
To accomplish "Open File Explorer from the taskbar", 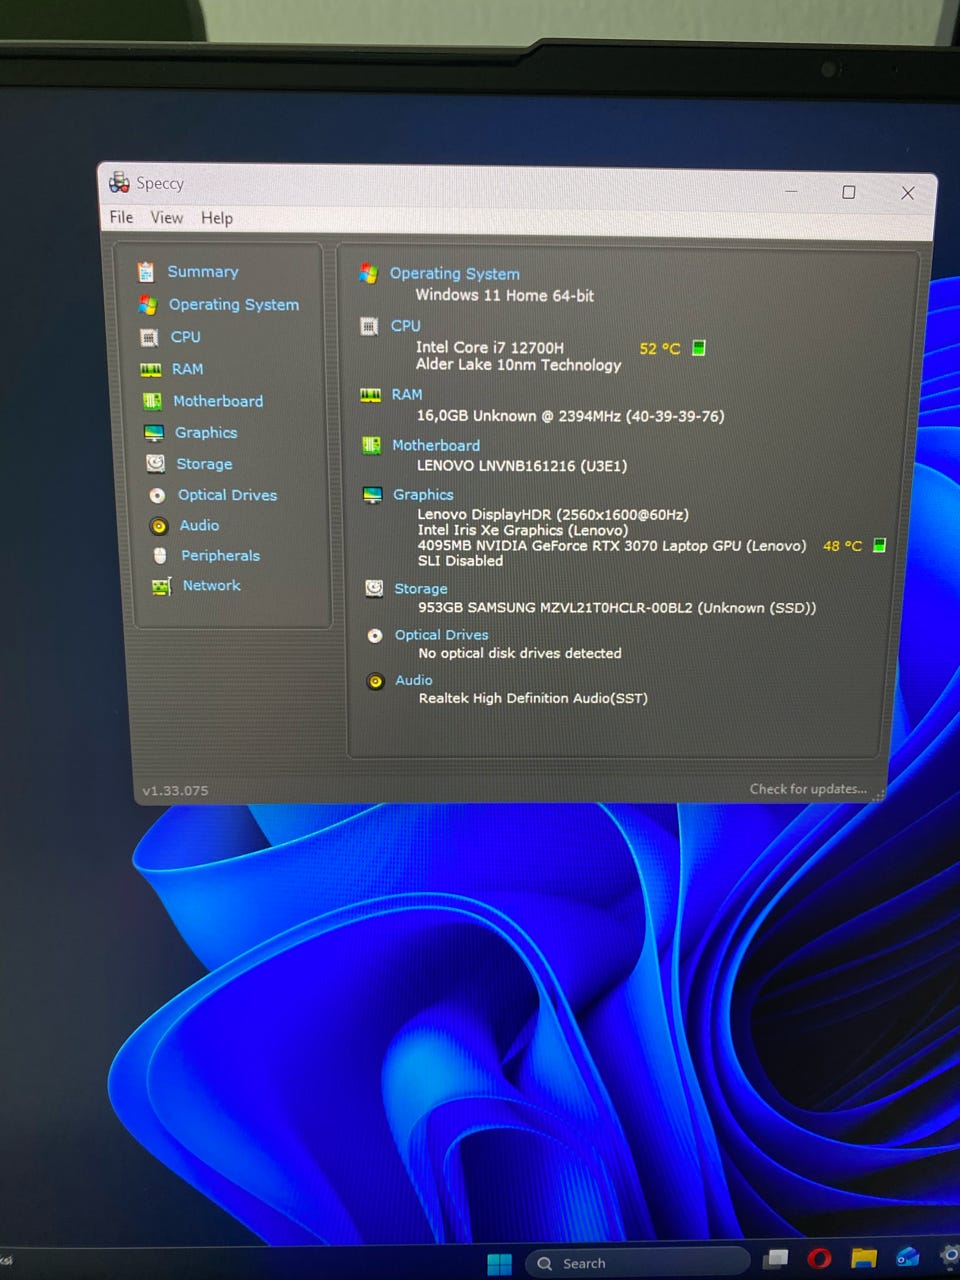I will [x=864, y=1257].
